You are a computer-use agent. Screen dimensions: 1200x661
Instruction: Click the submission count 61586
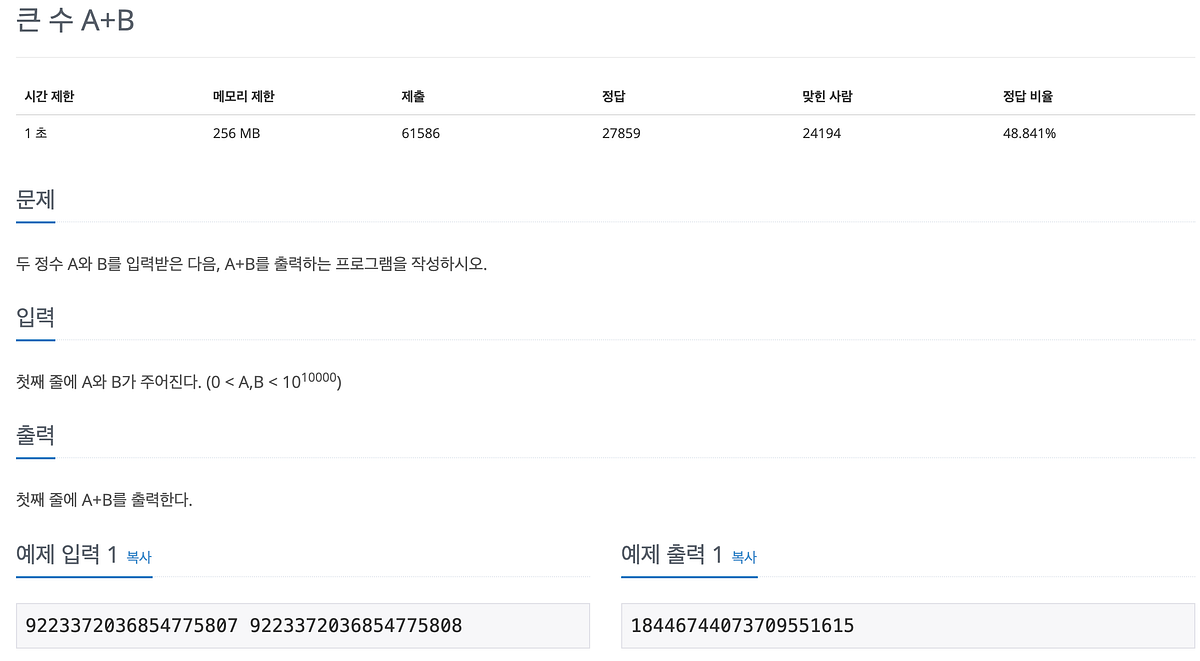(420, 132)
